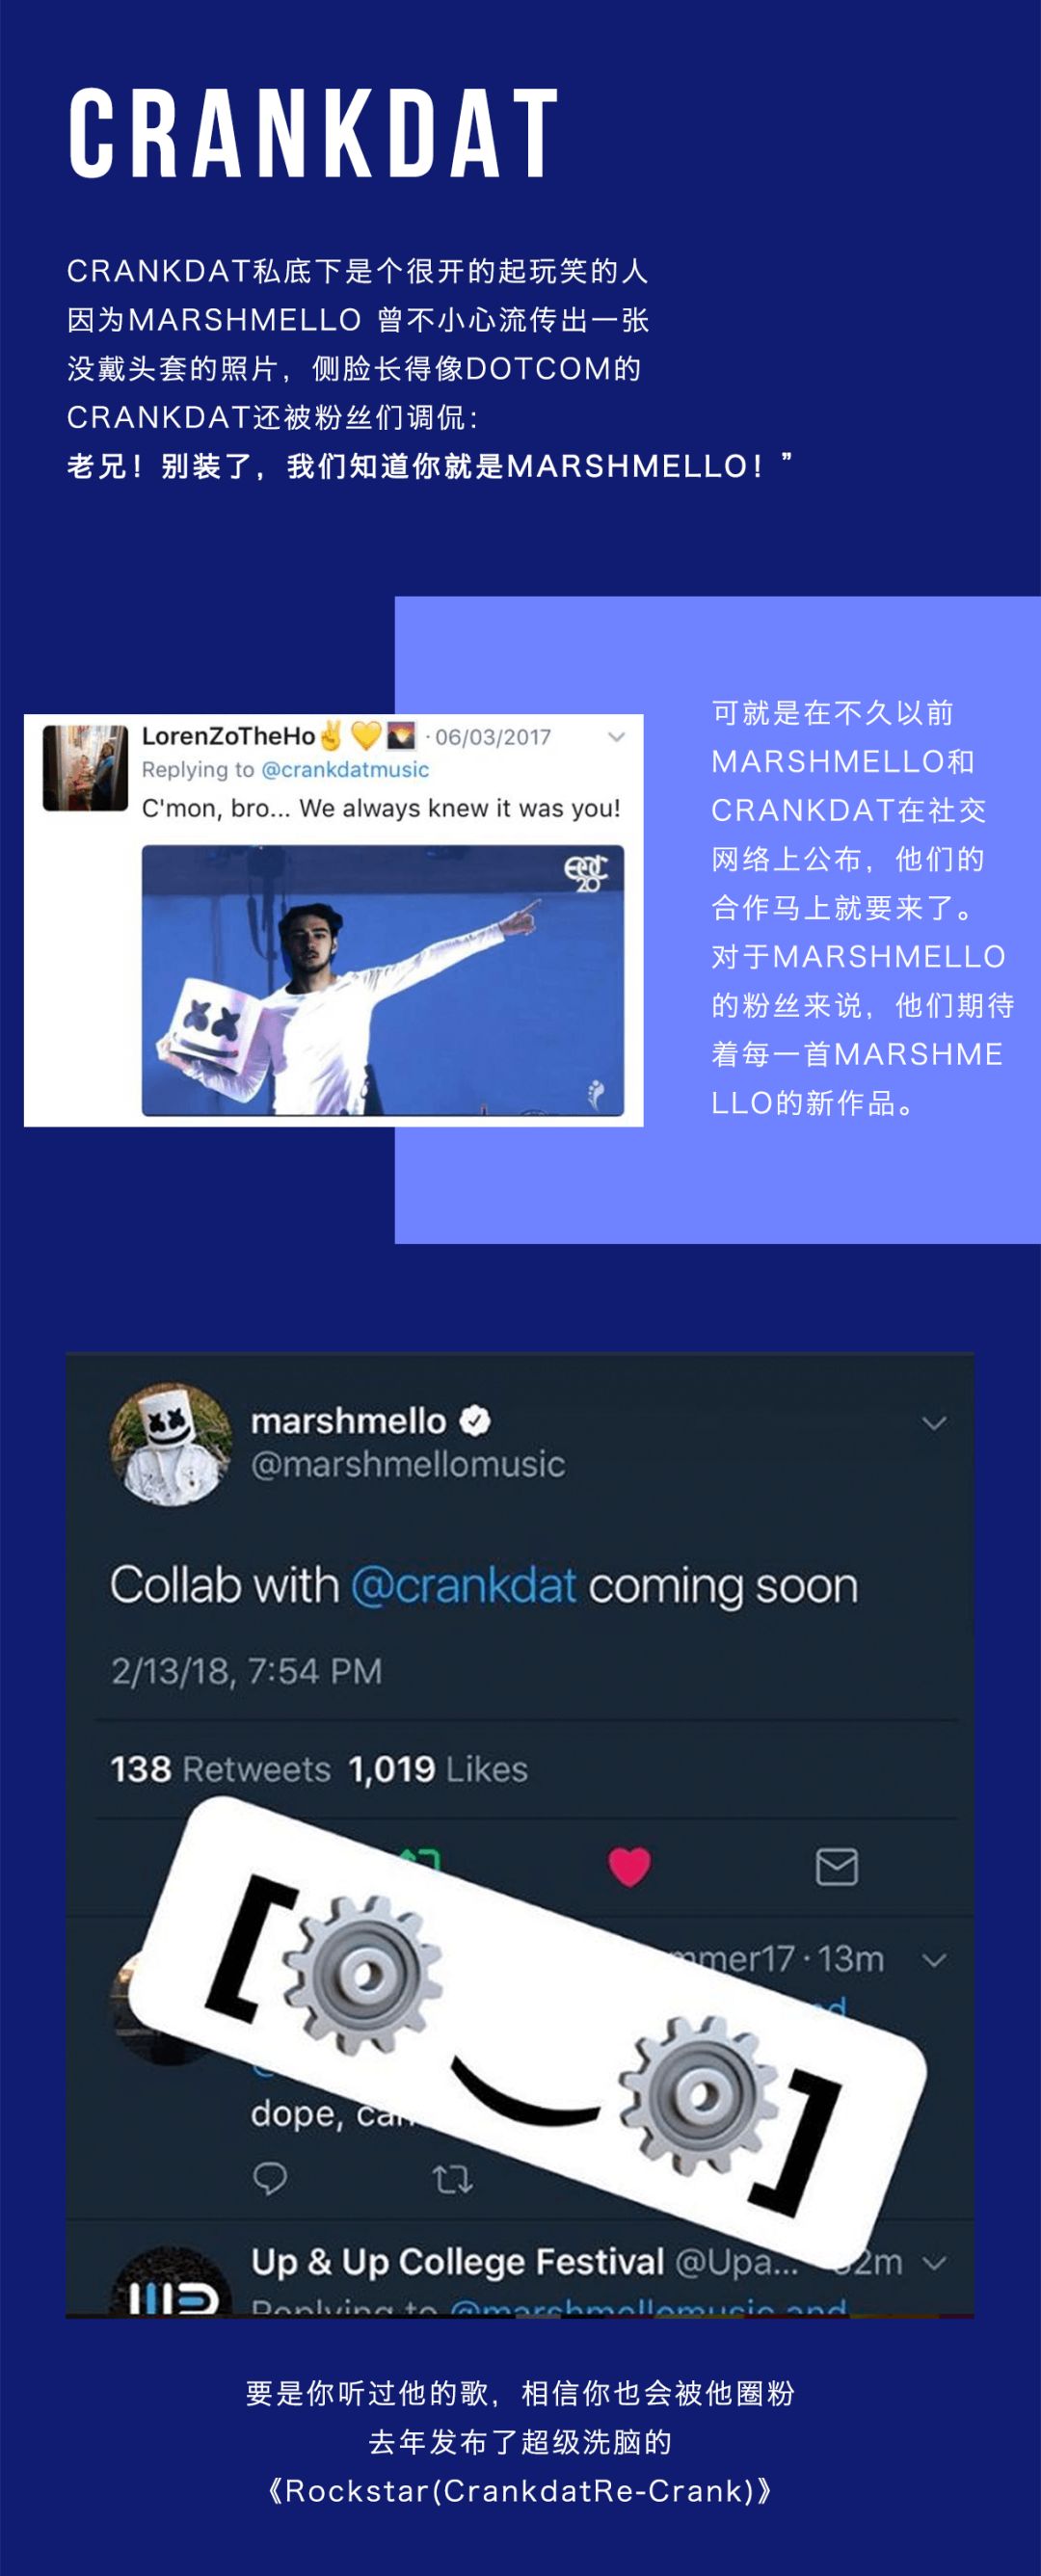View the 138 Retweets count

tap(220, 1769)
